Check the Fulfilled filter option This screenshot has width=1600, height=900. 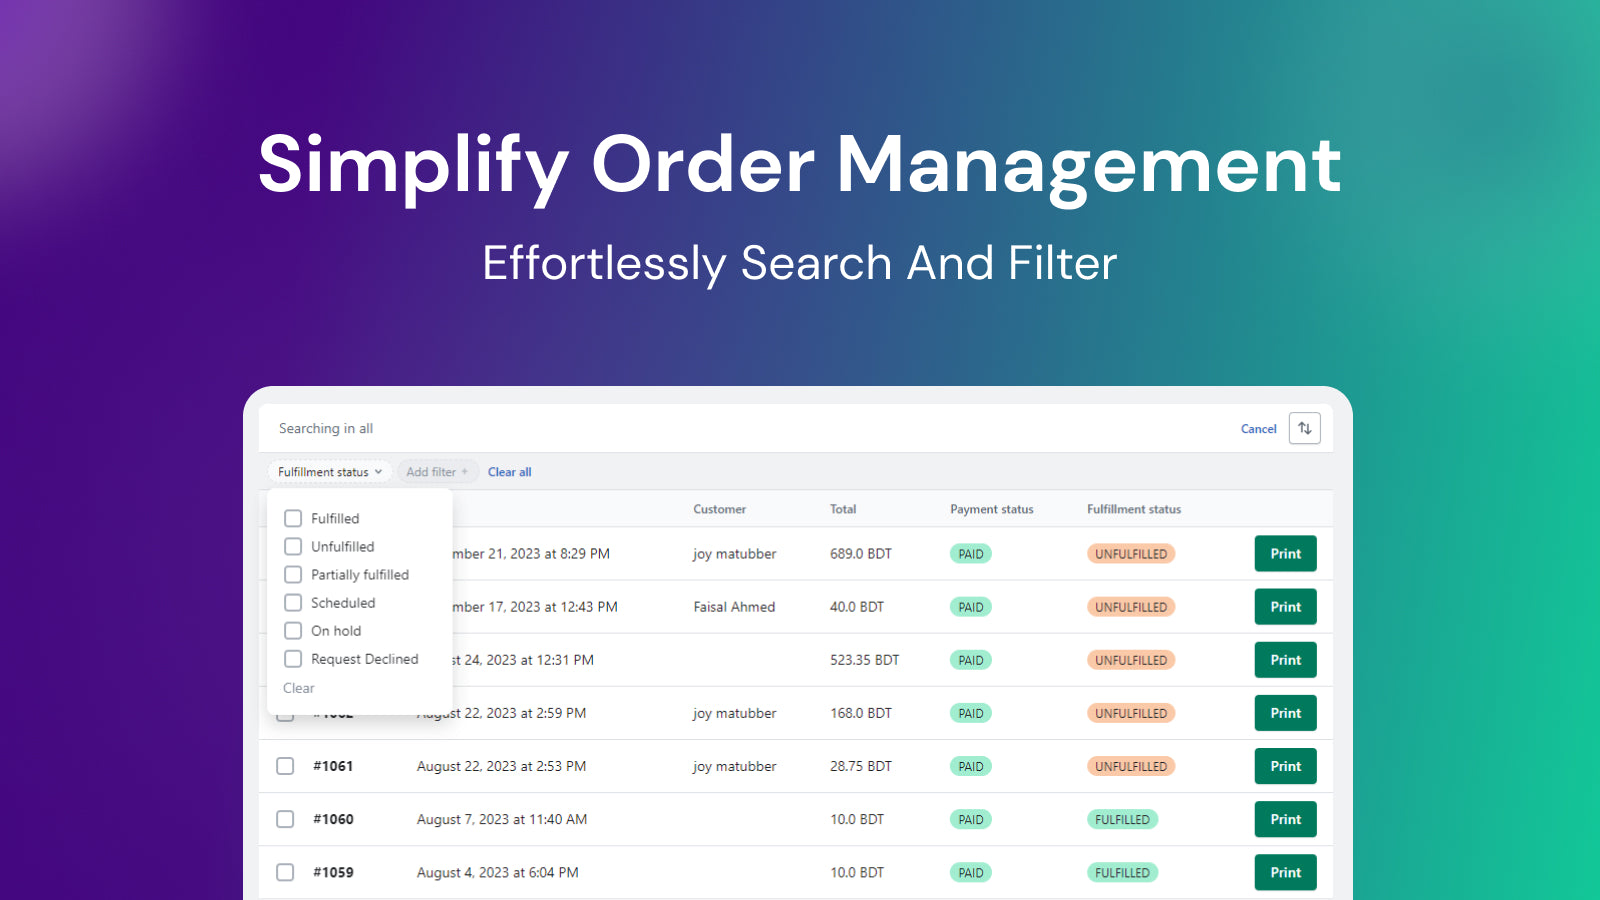click(x=293, y=518)
